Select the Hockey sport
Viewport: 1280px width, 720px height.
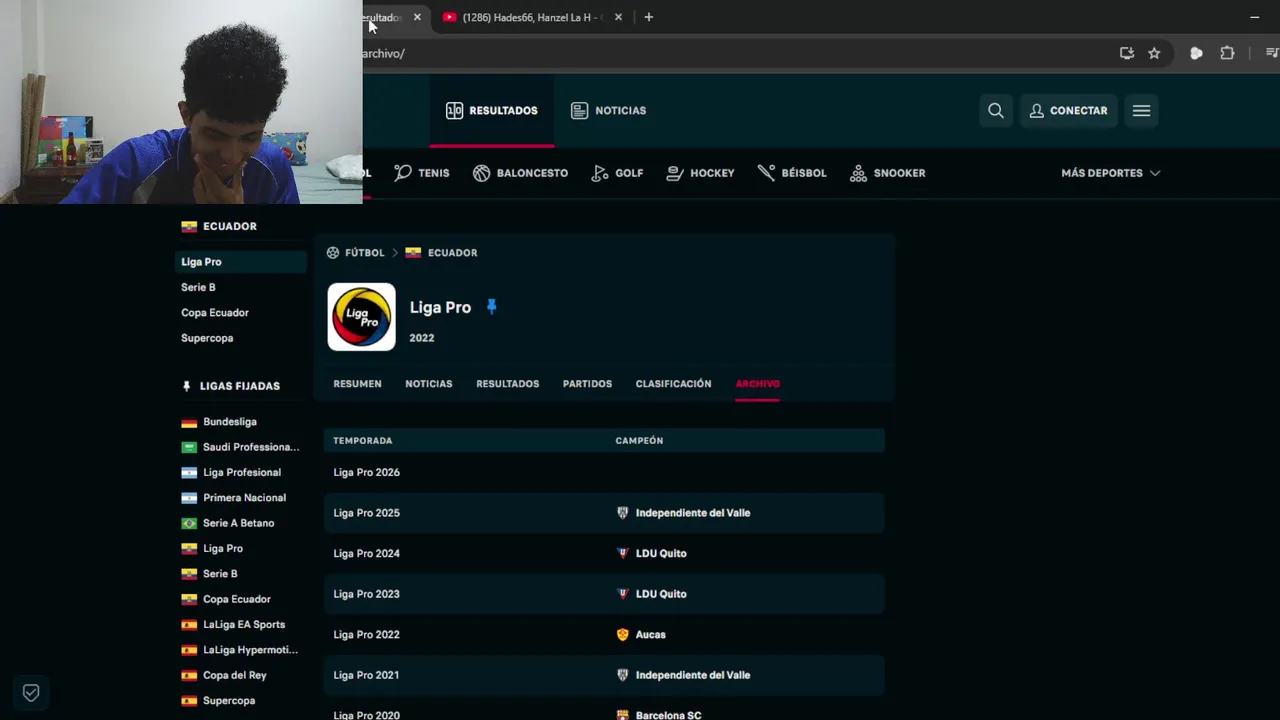tap(700, 173)
